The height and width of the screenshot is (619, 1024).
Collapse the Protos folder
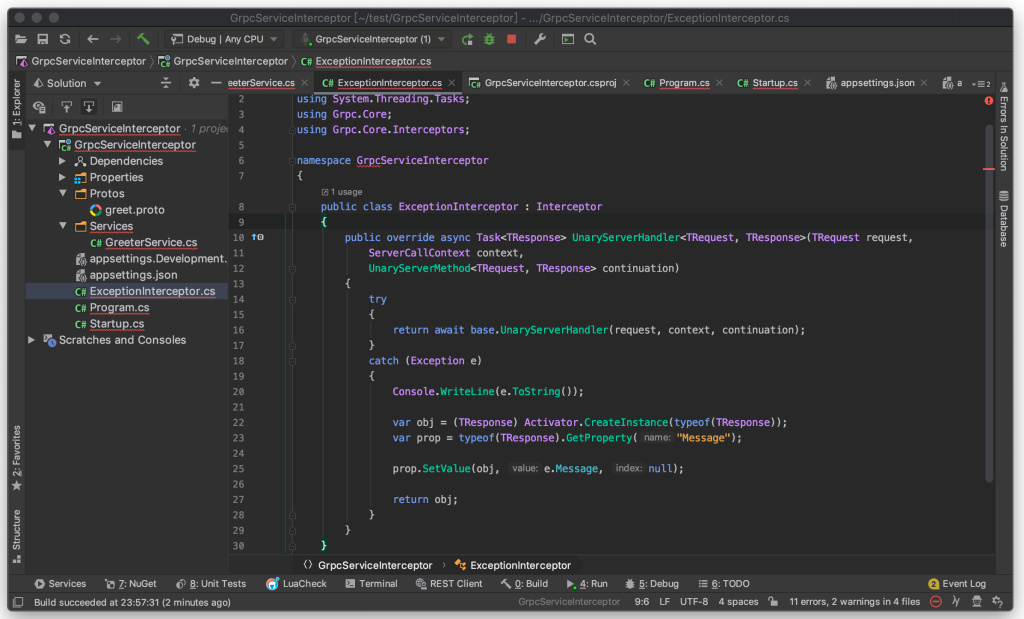pos(63,193)
